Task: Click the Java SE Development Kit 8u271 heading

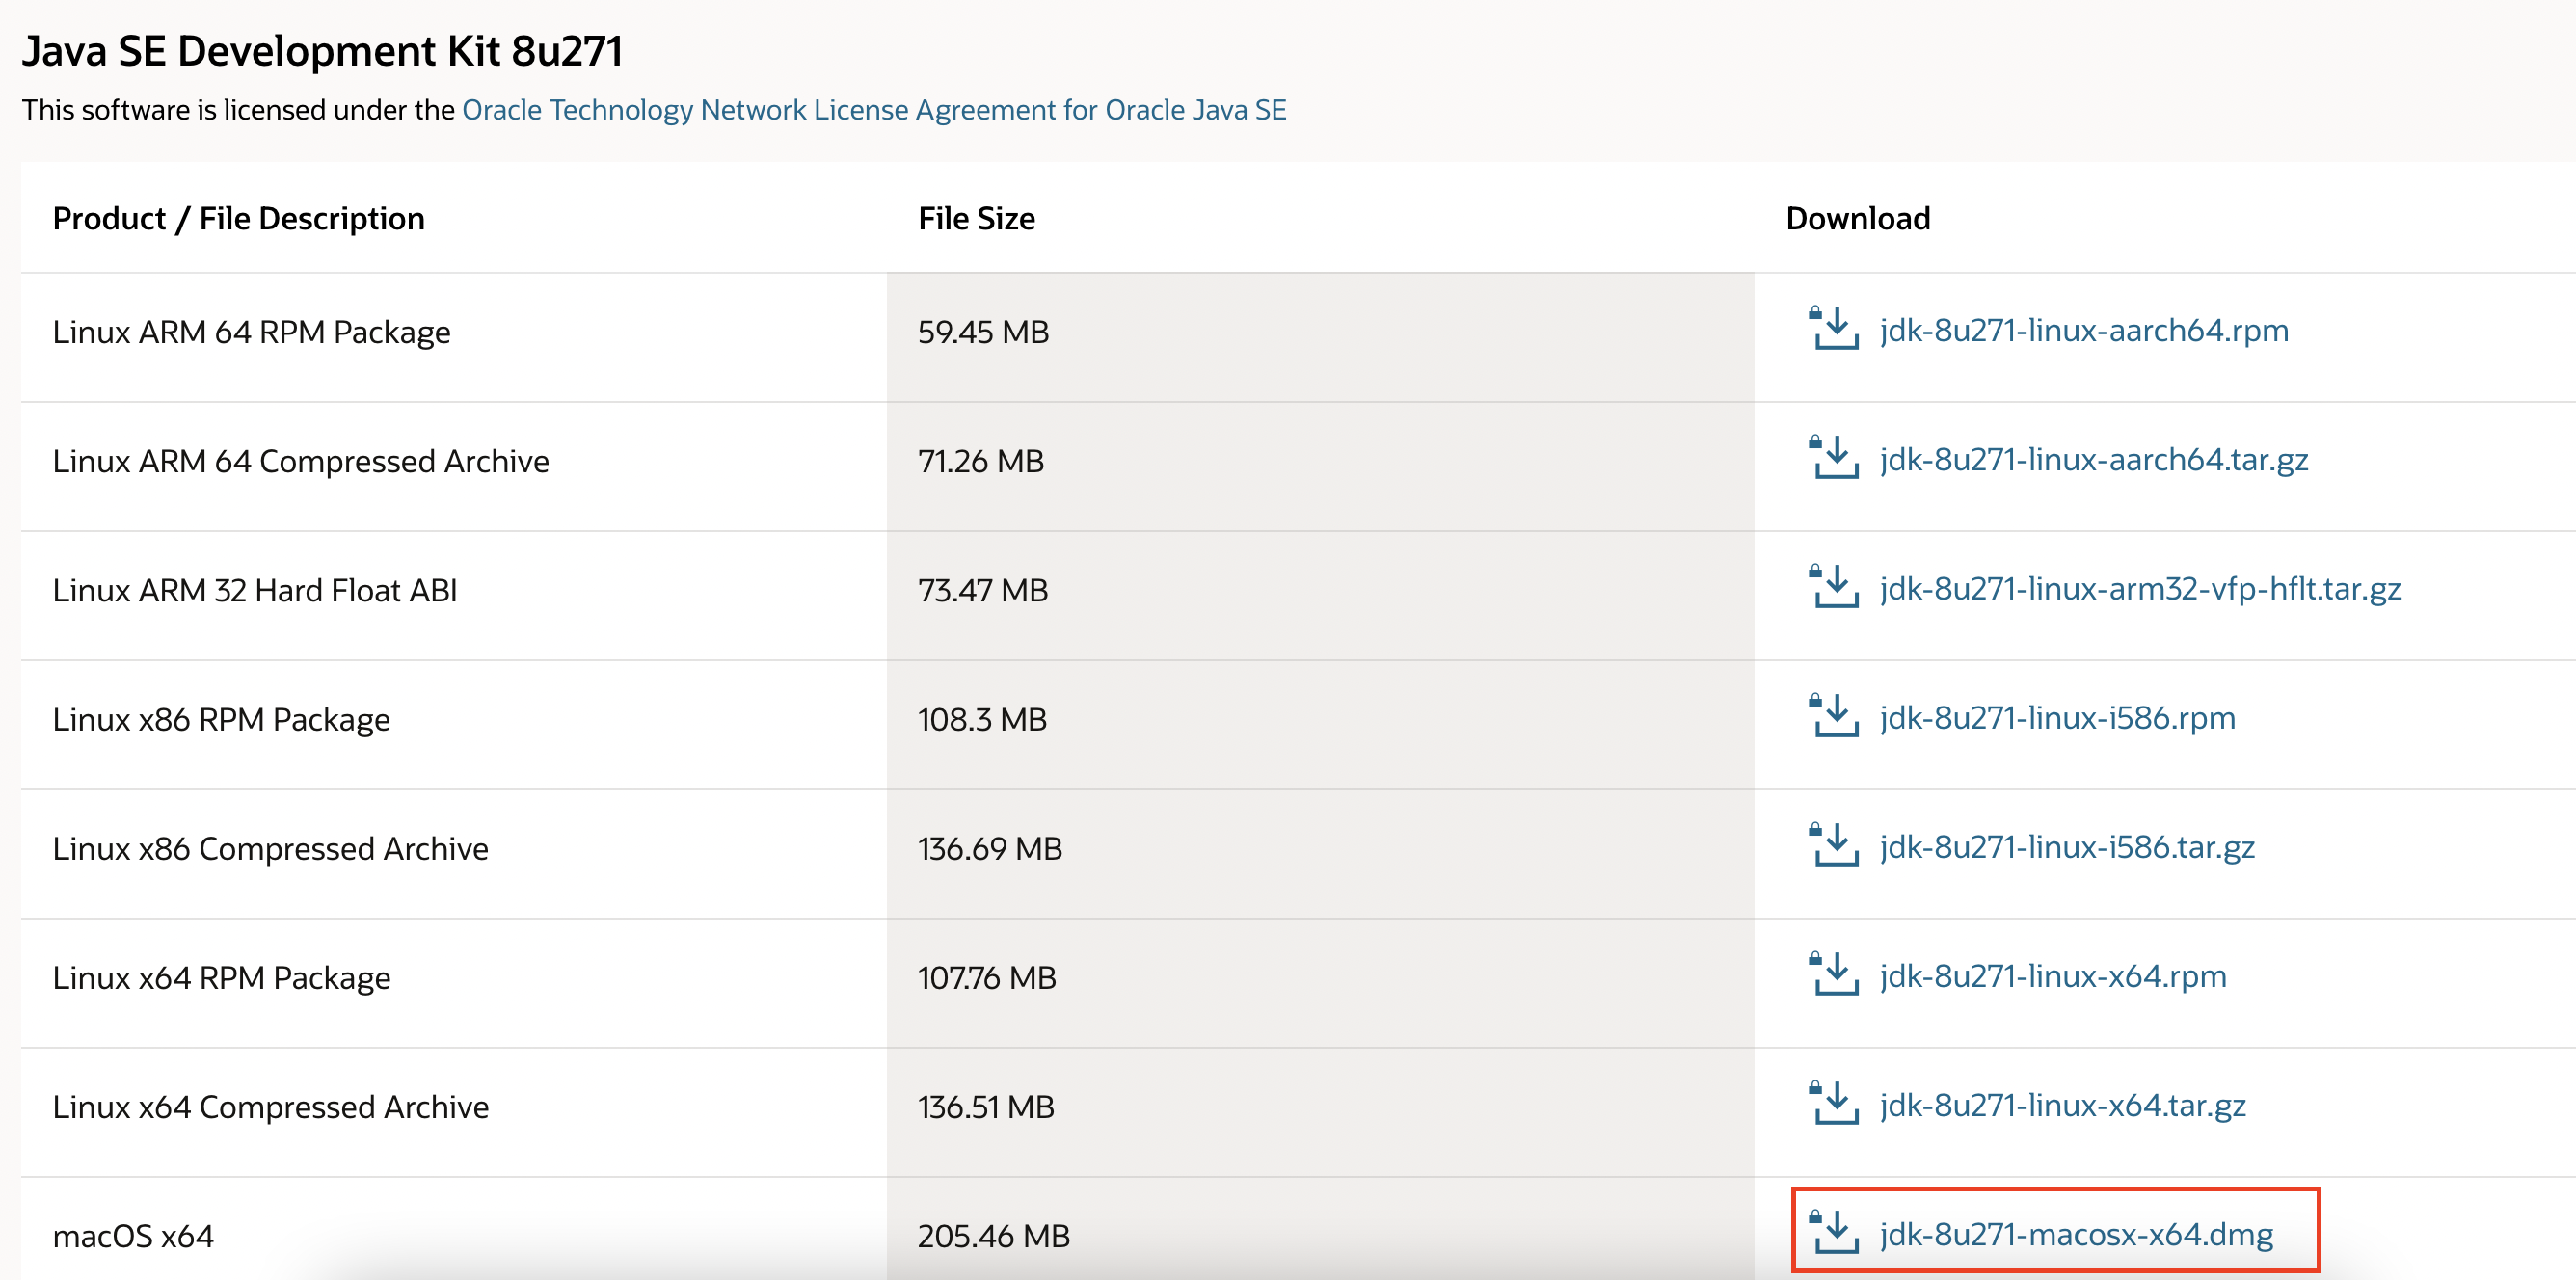Action: (x=322, y=51)
